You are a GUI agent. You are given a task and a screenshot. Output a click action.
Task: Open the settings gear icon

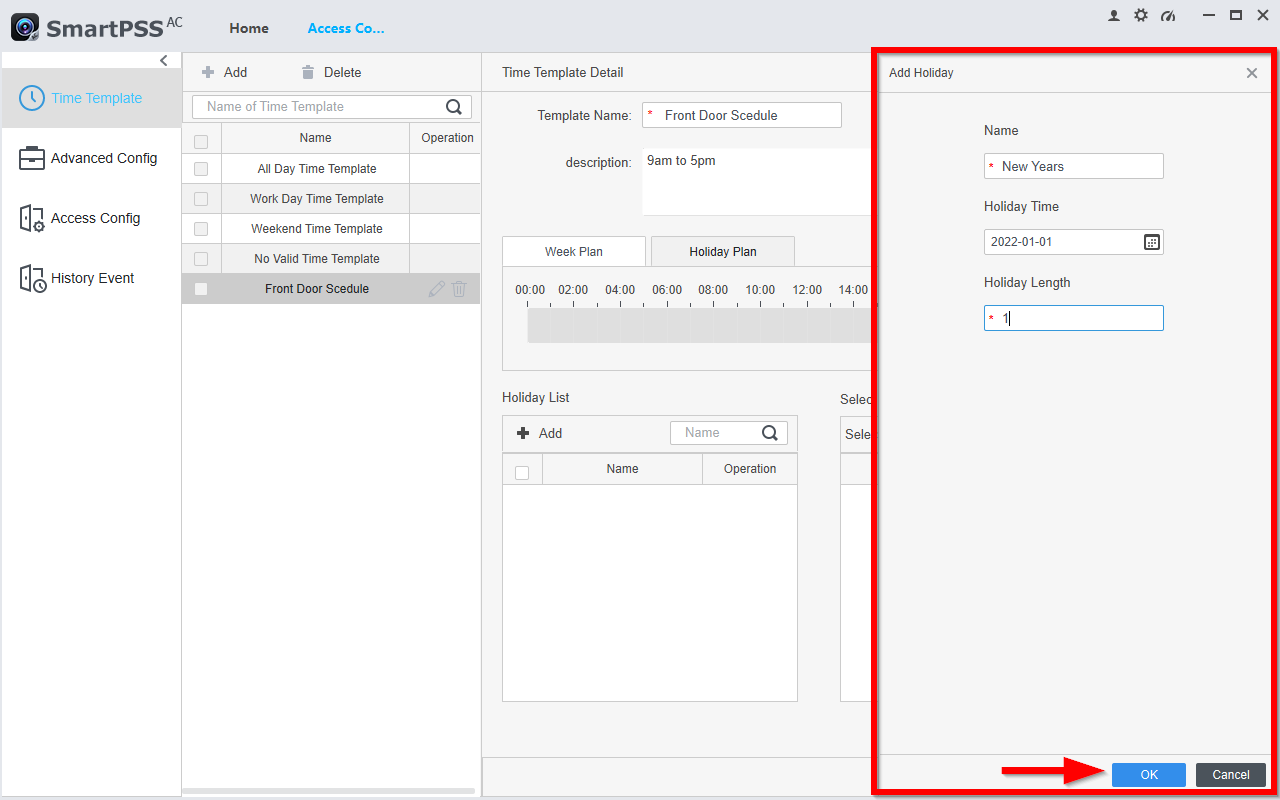1141,16
